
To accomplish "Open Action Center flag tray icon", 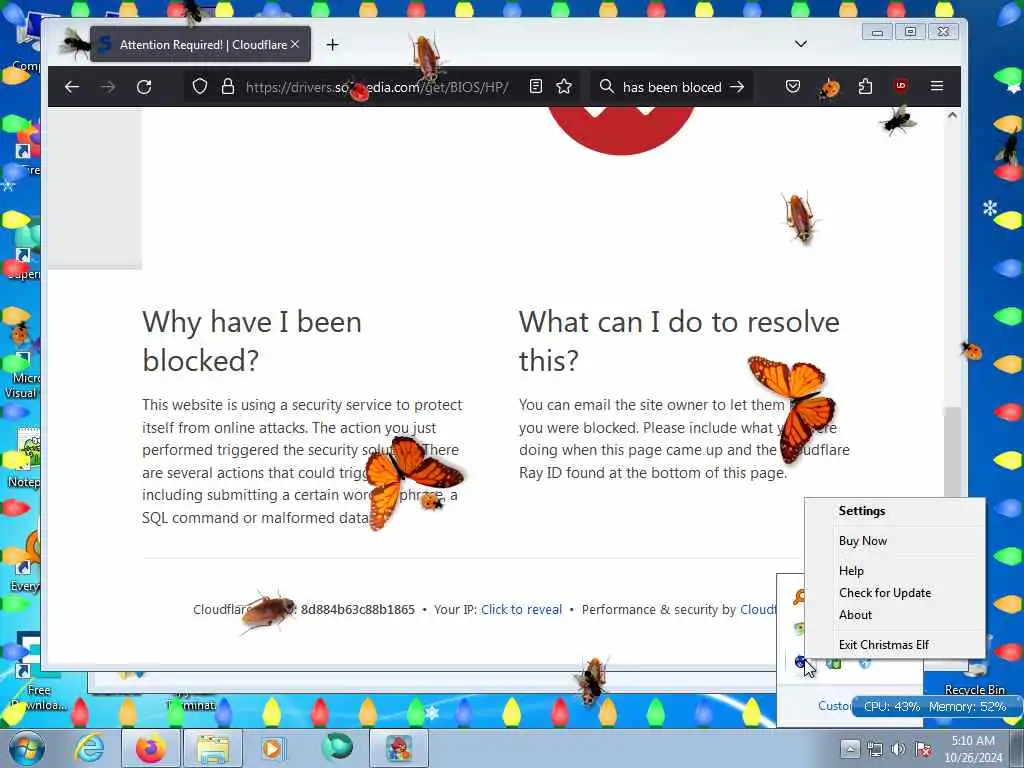I will tap(923, 749).
